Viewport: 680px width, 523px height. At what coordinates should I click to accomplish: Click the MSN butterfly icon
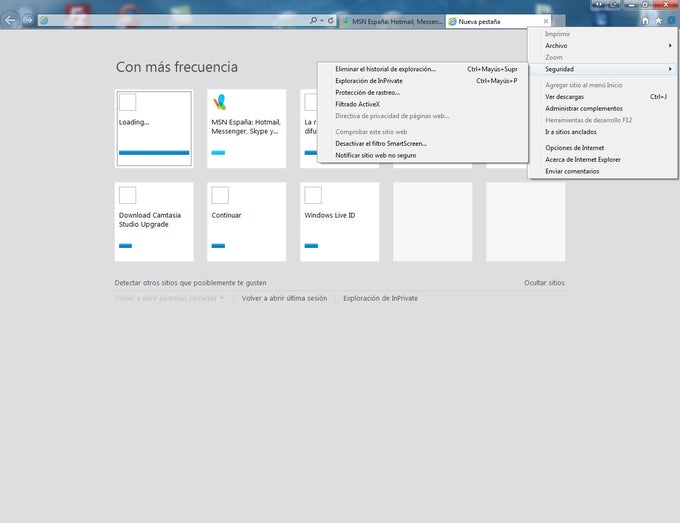click(220, 102)
